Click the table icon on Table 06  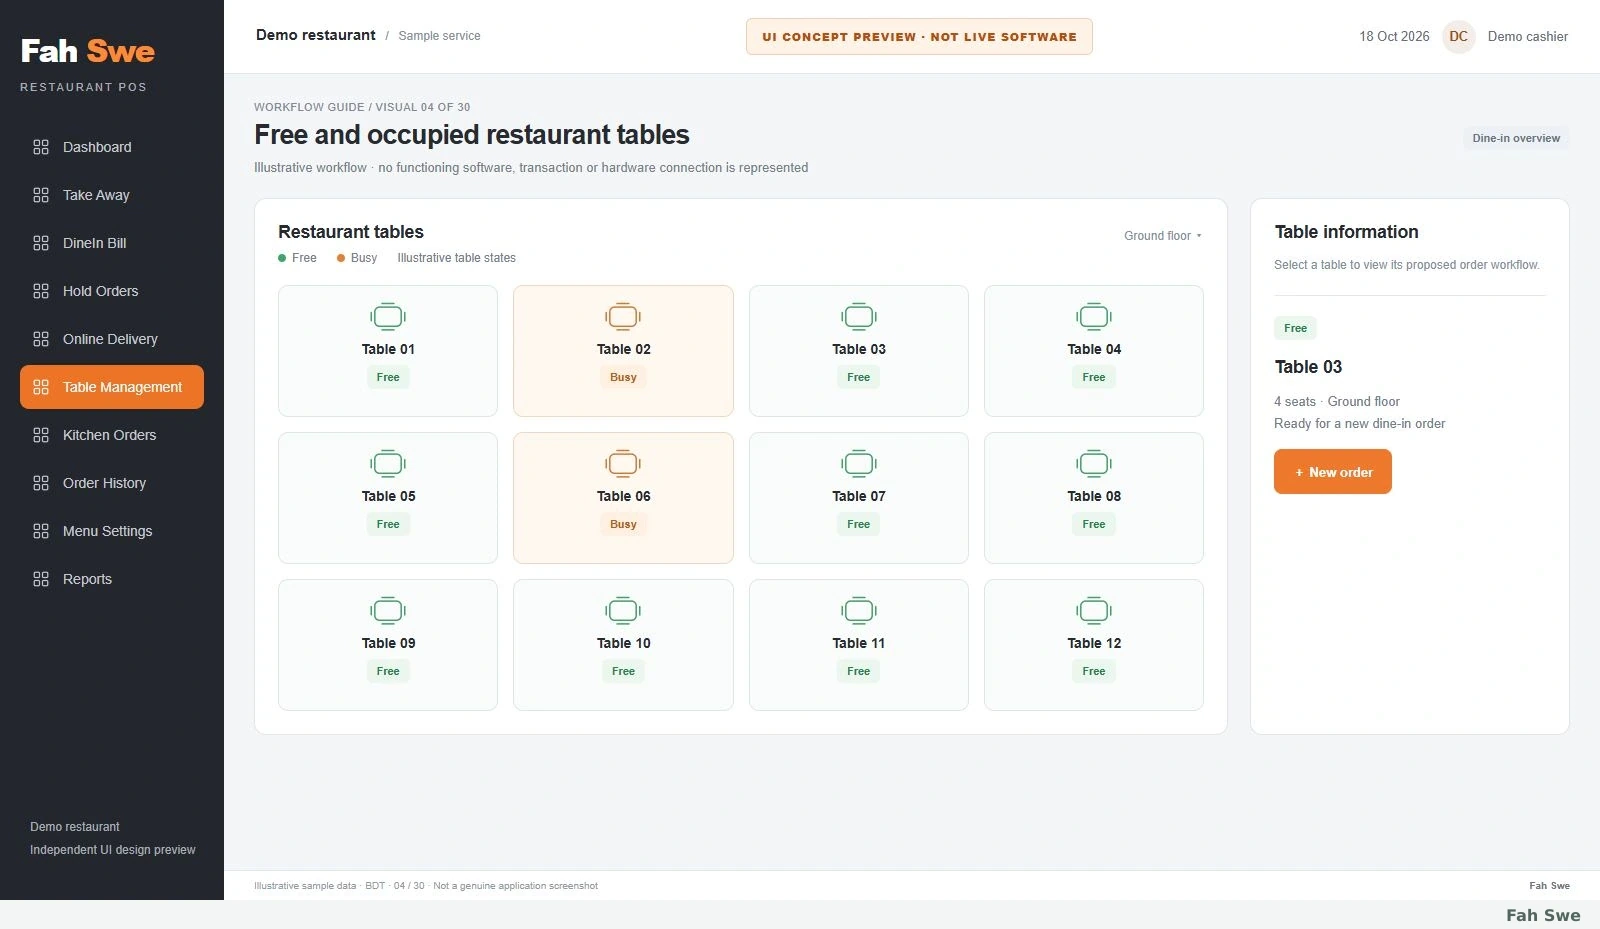[x=623, y=464]
